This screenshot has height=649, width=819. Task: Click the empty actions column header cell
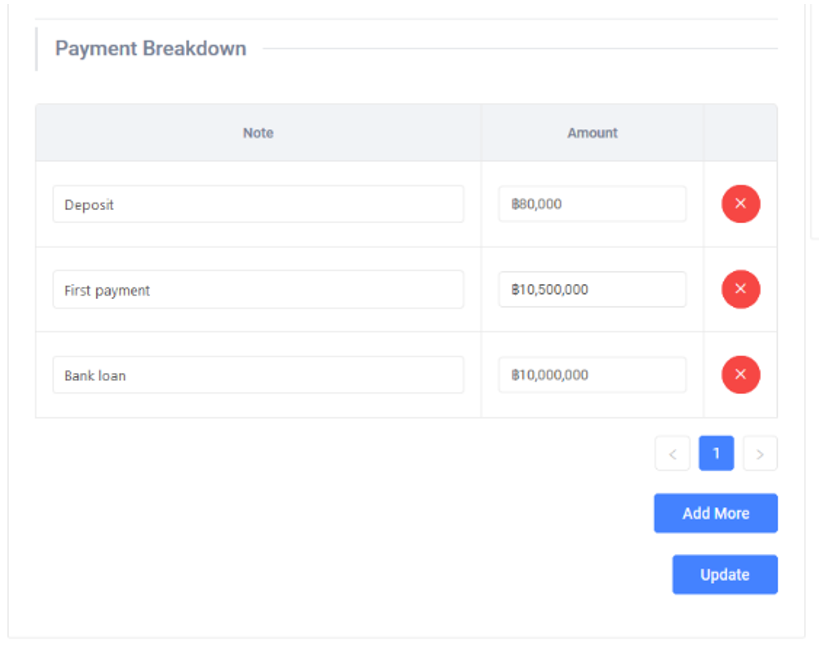[x=740, y=133]
